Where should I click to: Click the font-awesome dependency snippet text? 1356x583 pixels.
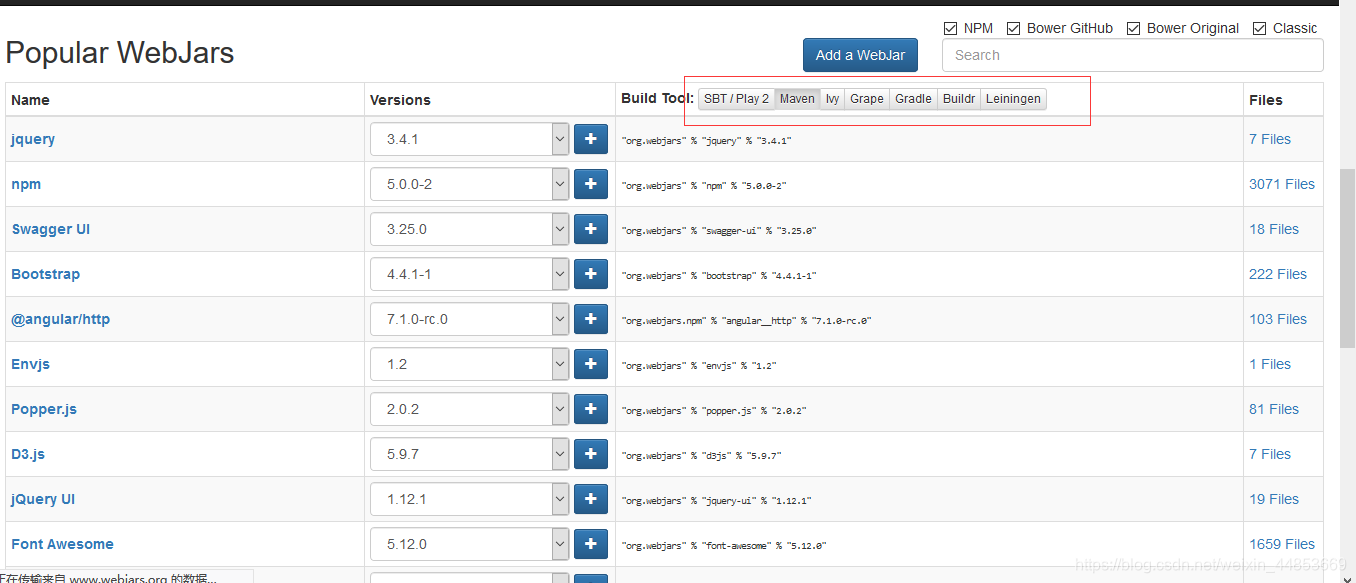click(x=724, y=546)
